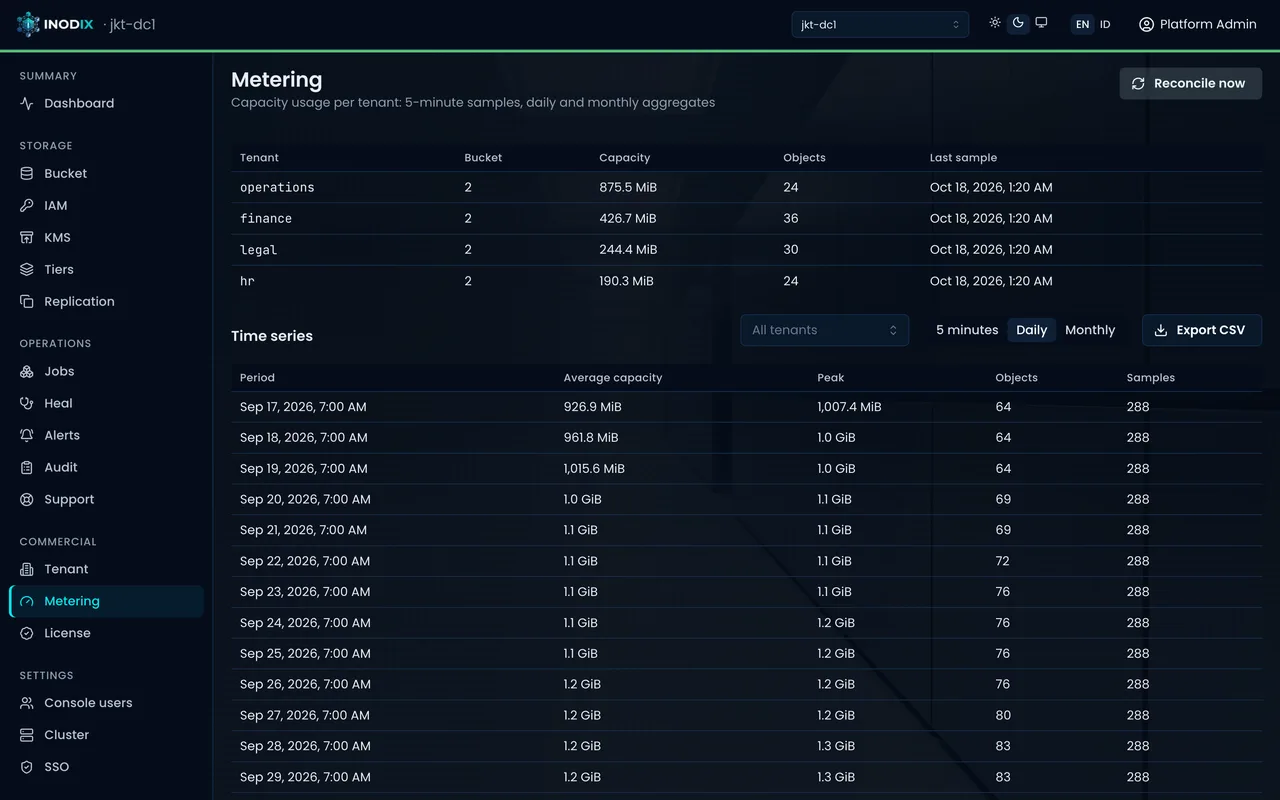Open Alerts bell item
The image size is (1280, 800).
pos(106,435)
